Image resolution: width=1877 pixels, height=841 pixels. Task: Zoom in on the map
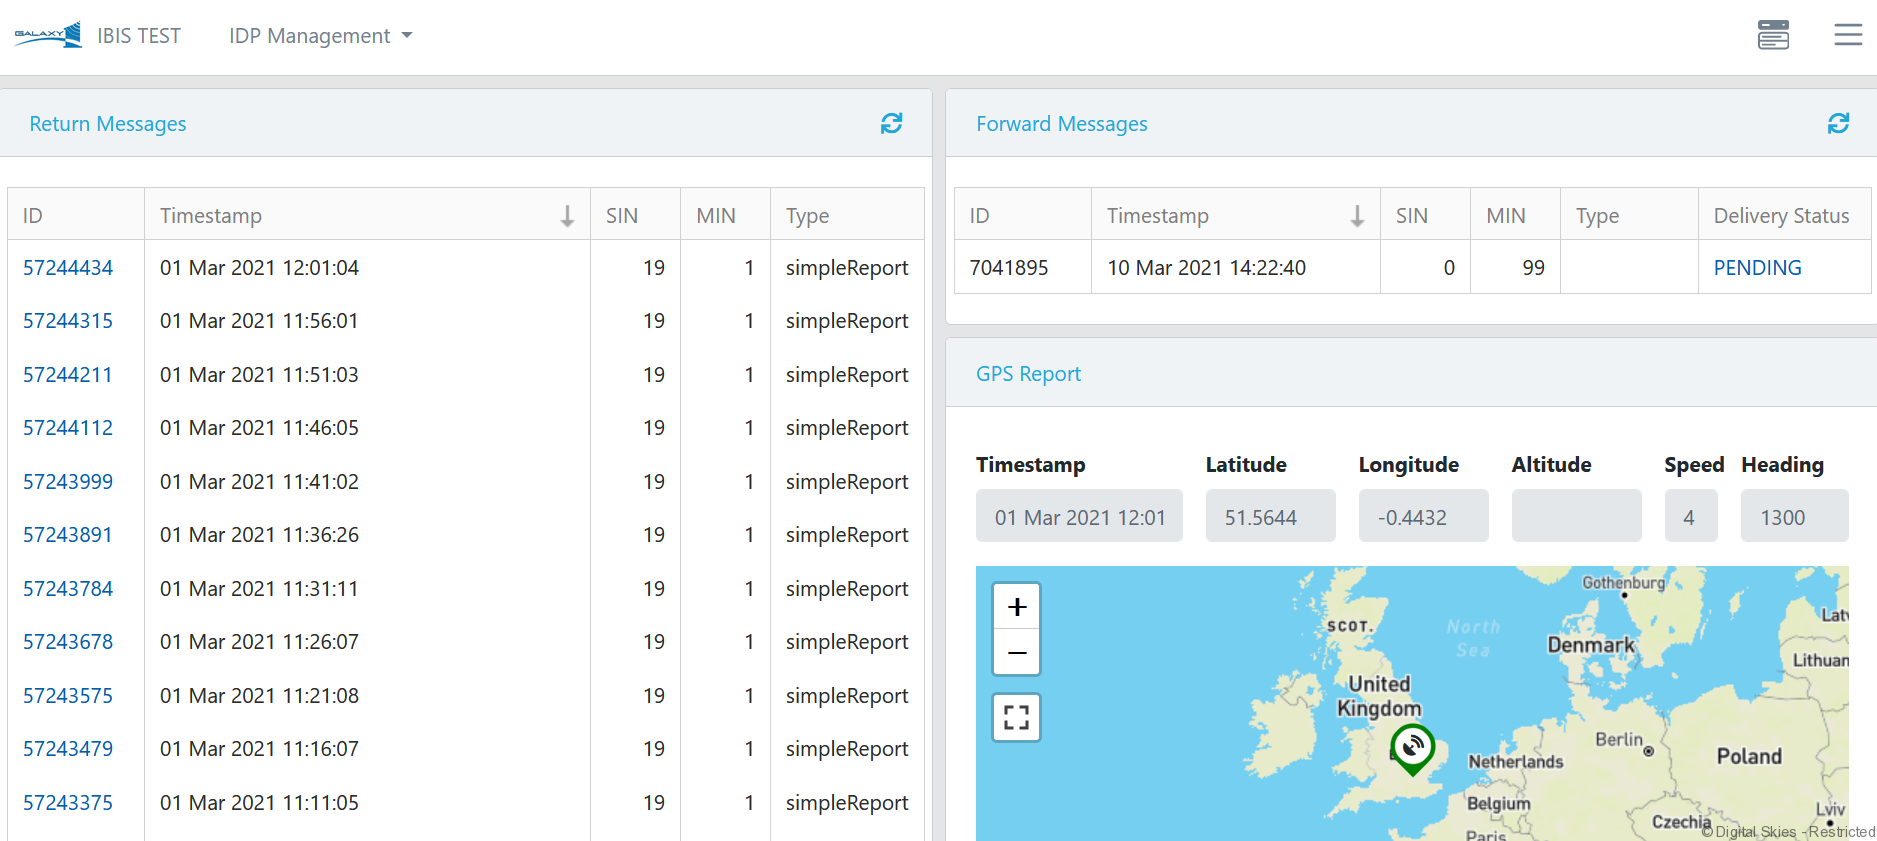[x=1017, y=607]
